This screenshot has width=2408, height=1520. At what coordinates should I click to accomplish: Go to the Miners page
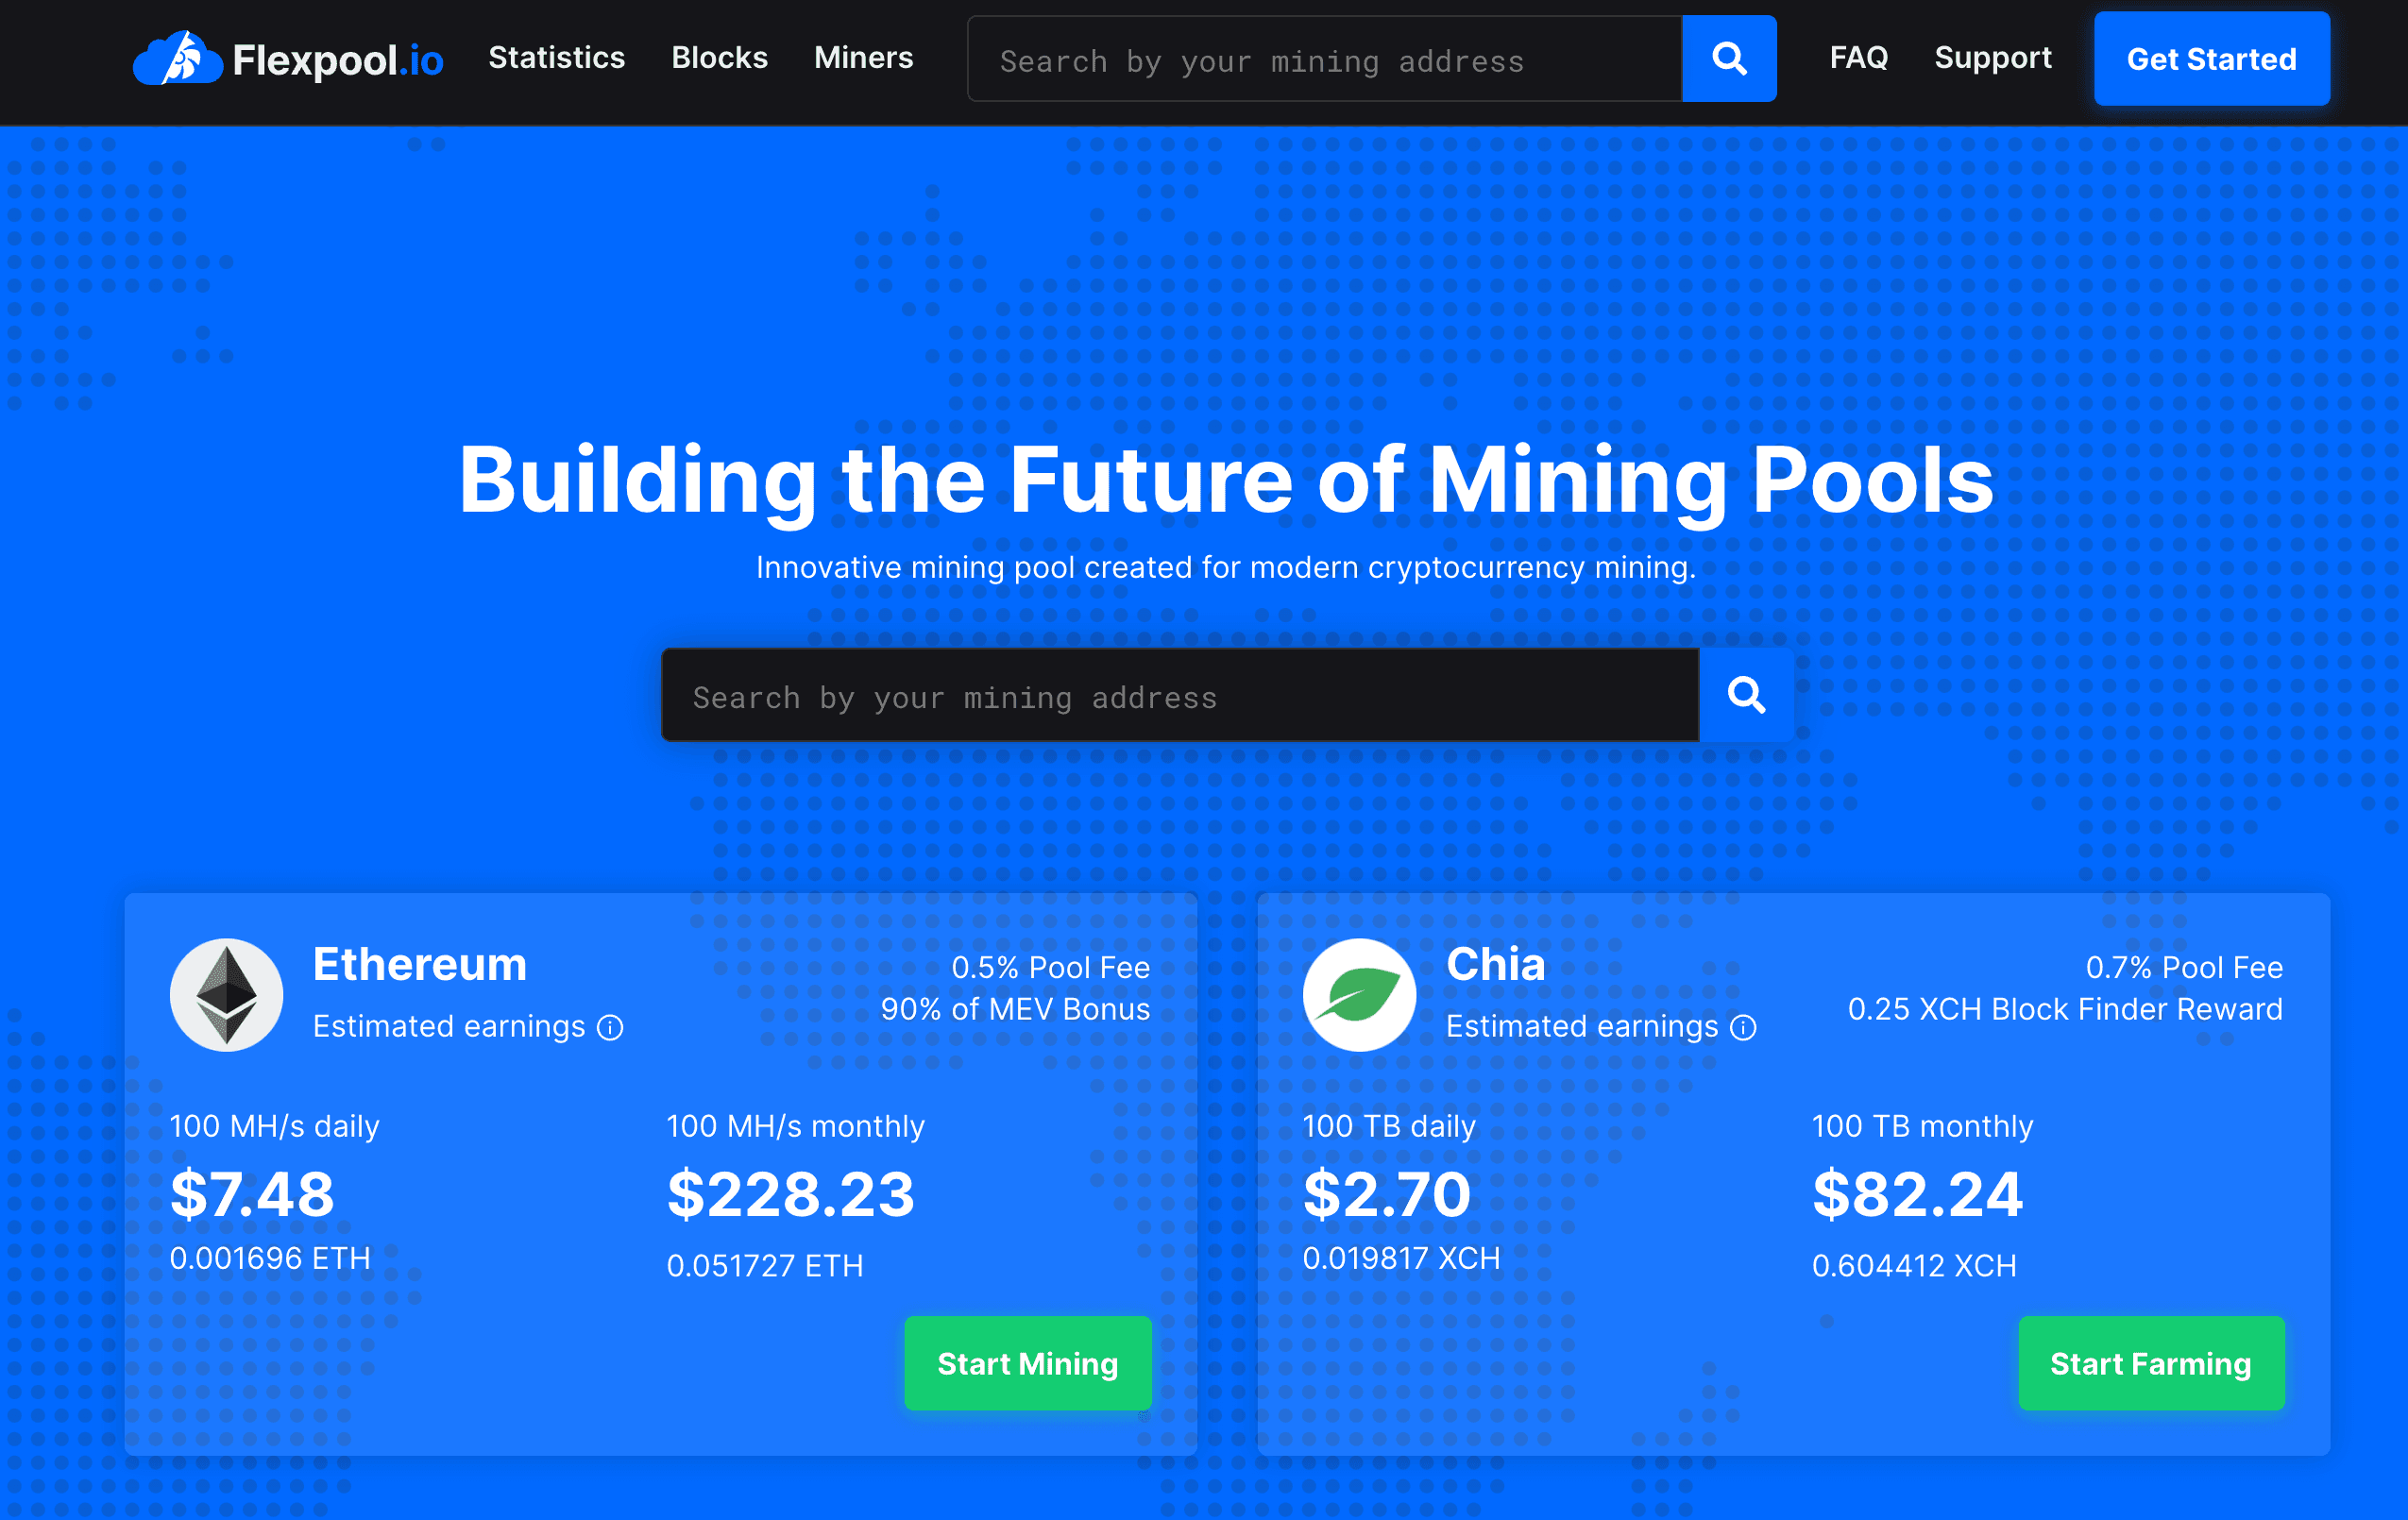pos(863,58)
